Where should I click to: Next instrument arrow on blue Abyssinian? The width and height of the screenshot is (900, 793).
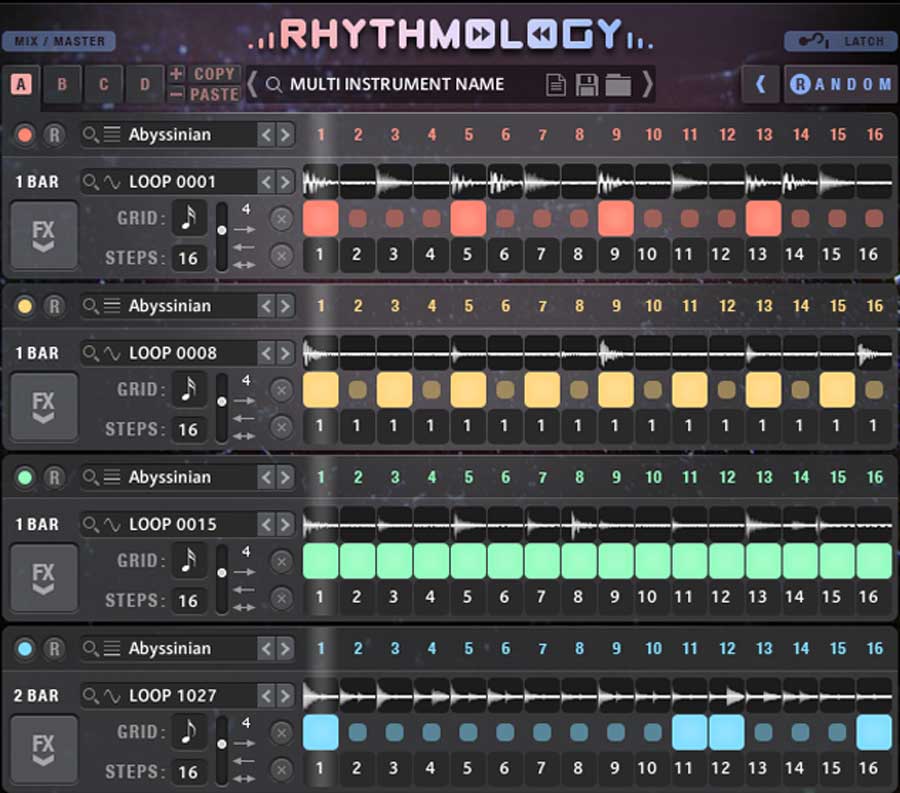[285, 648]
